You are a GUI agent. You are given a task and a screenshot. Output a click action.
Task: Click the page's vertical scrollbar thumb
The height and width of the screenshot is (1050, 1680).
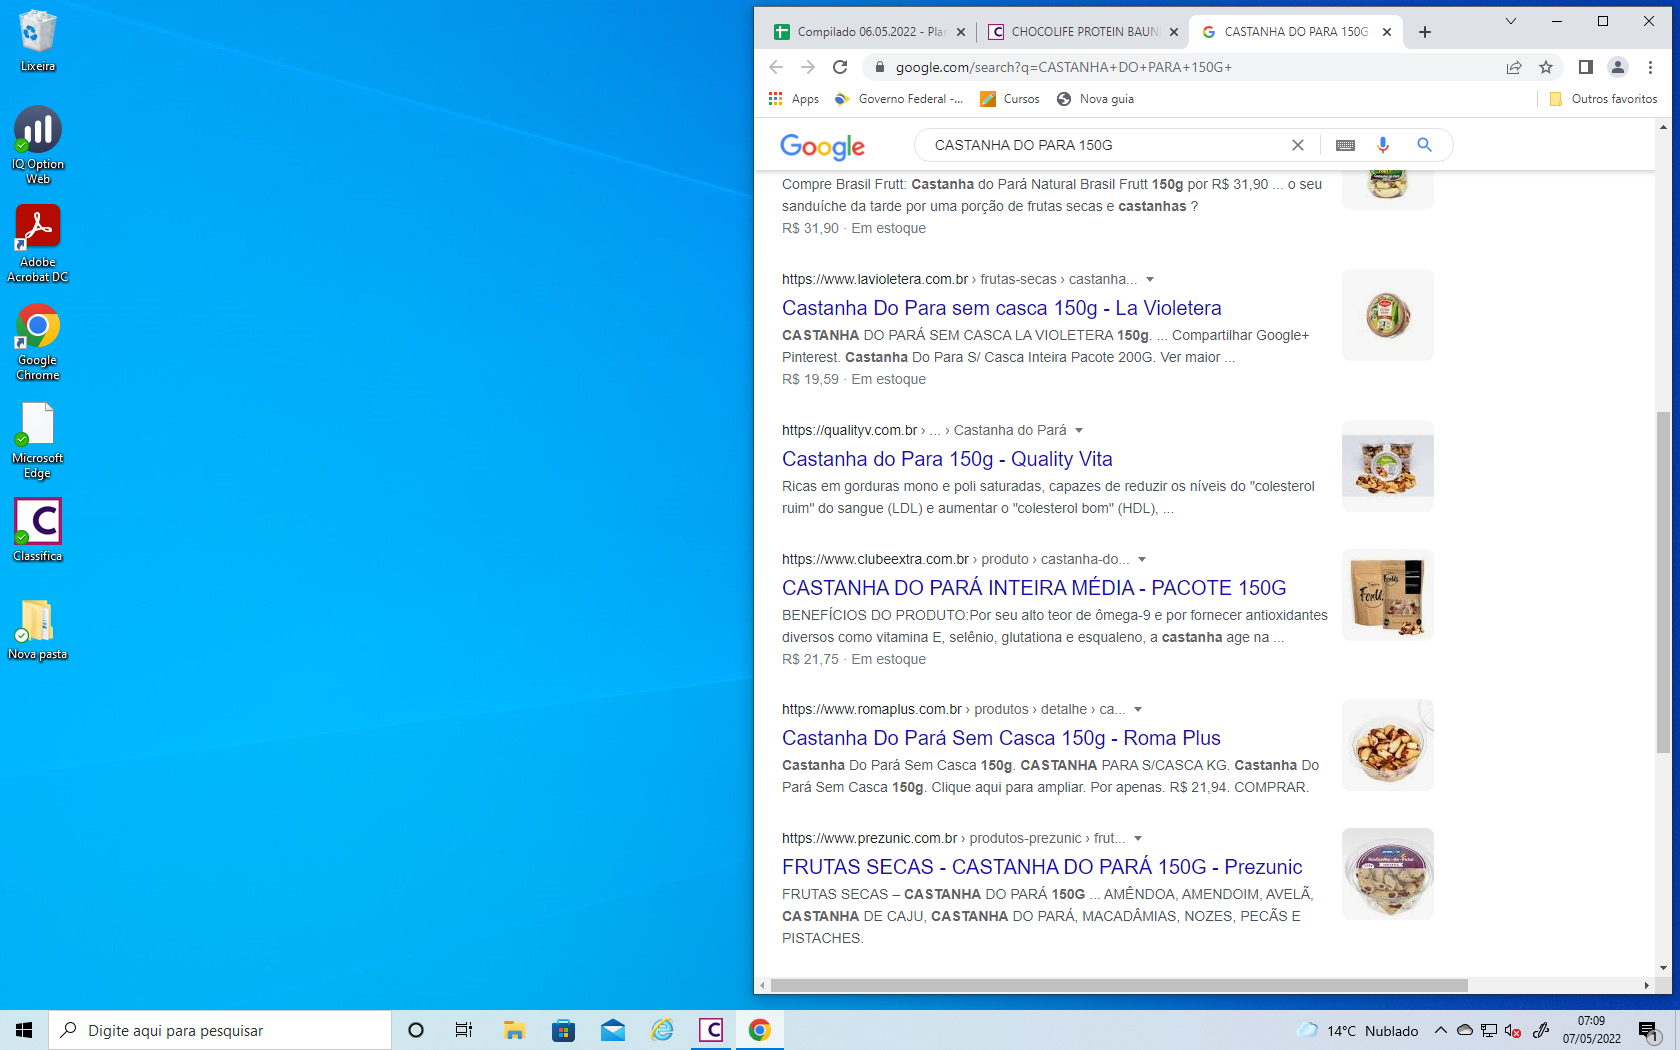pos(1663,580)
